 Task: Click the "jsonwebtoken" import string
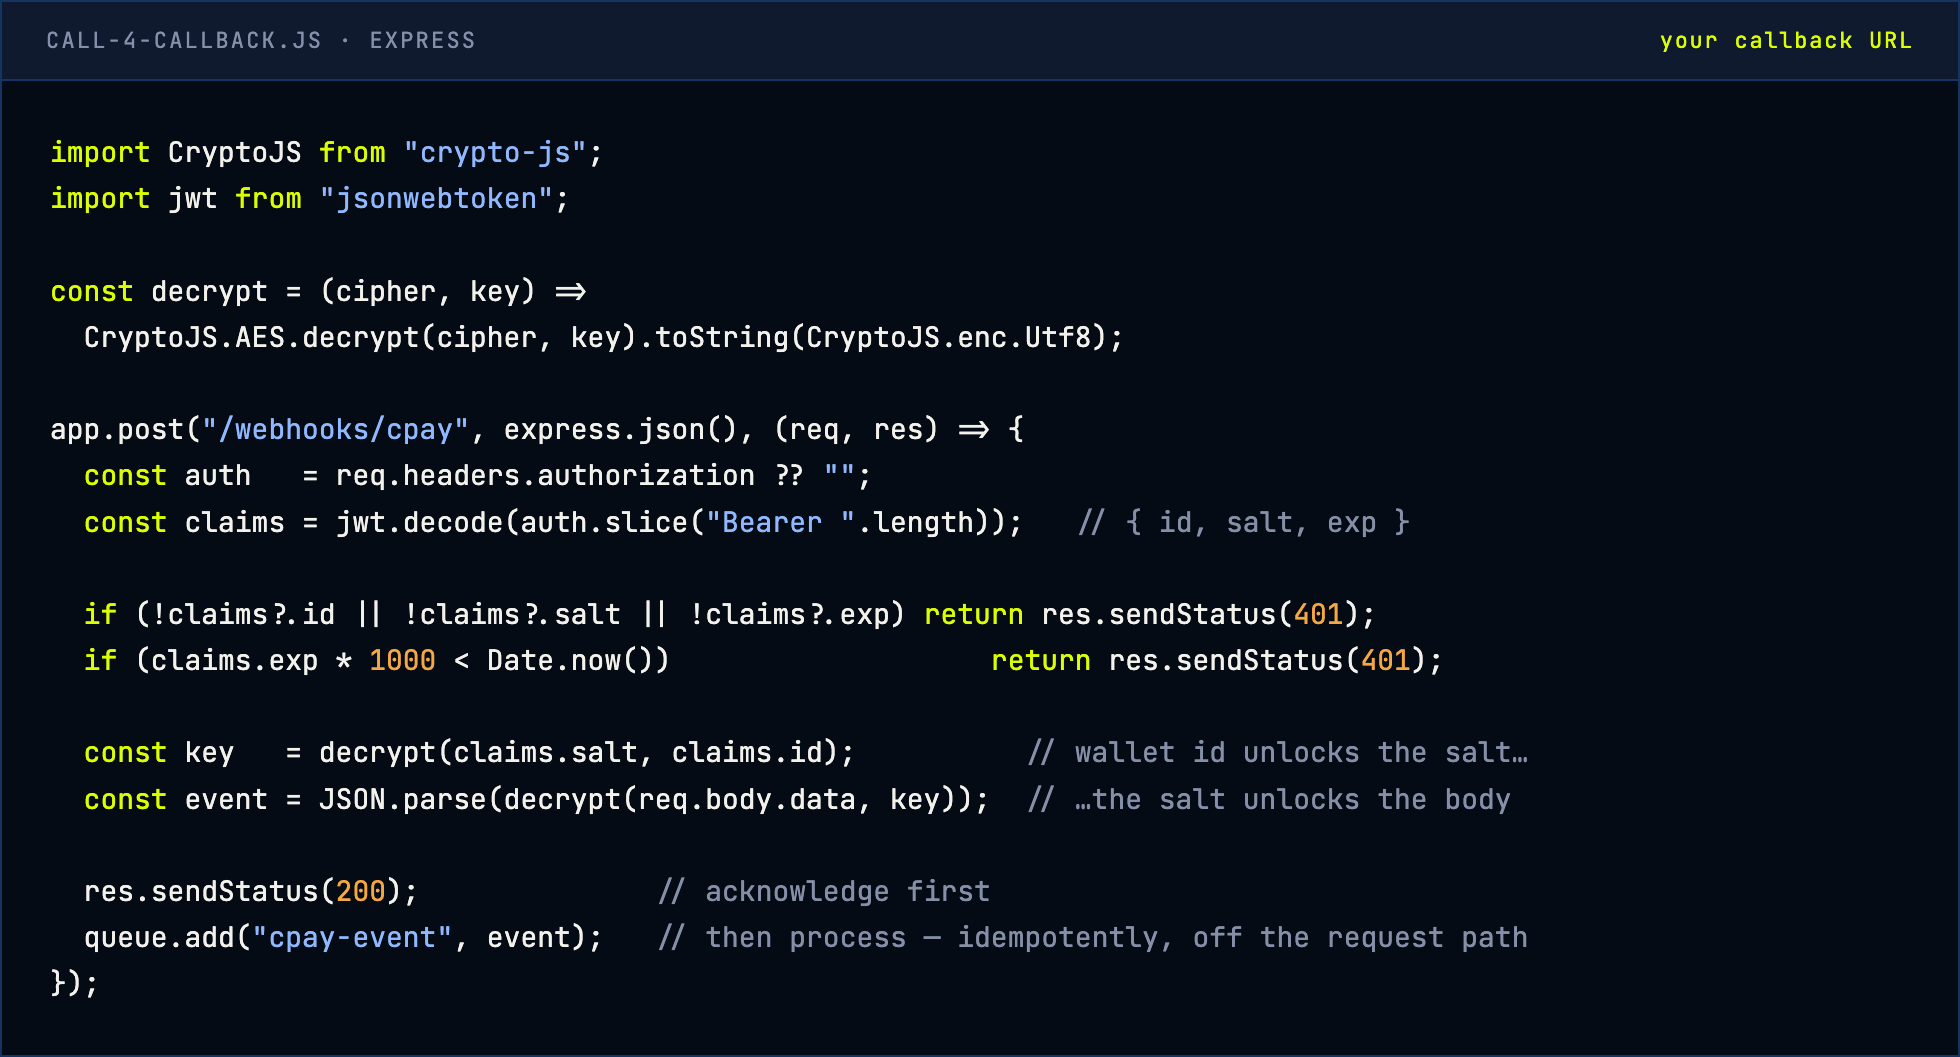(436, 199)
